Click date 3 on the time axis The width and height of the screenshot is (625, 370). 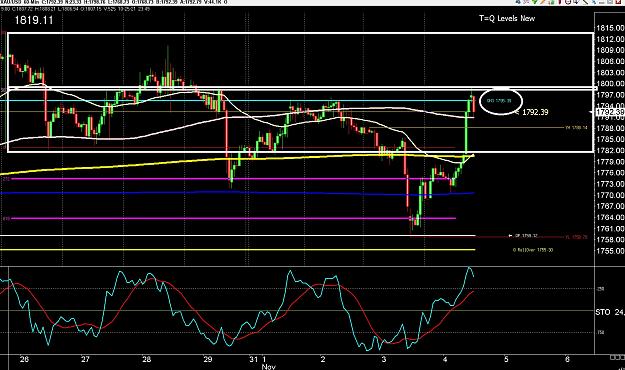(x=384, y=359)
